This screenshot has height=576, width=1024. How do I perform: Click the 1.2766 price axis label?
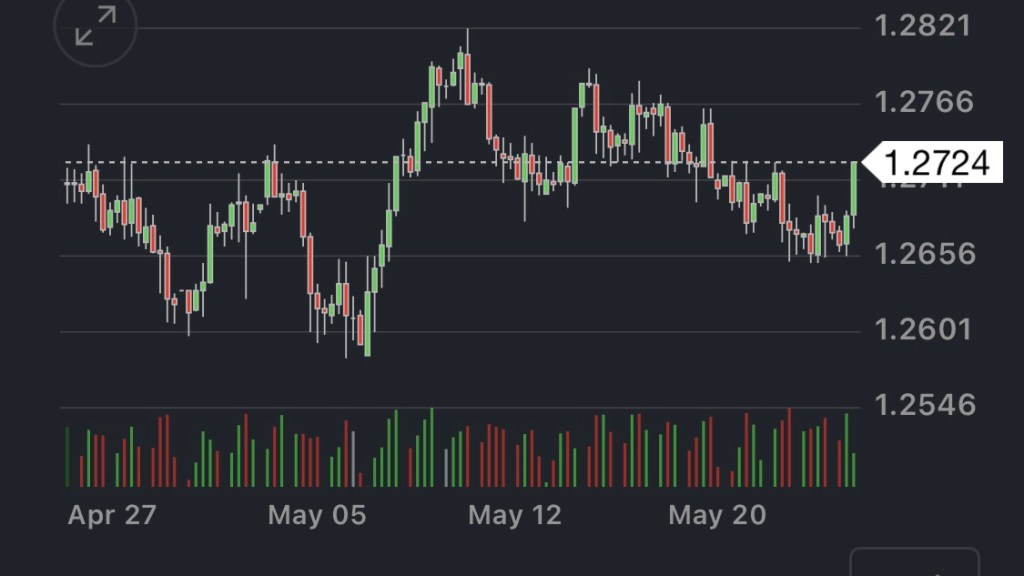[x=922, y=102]
